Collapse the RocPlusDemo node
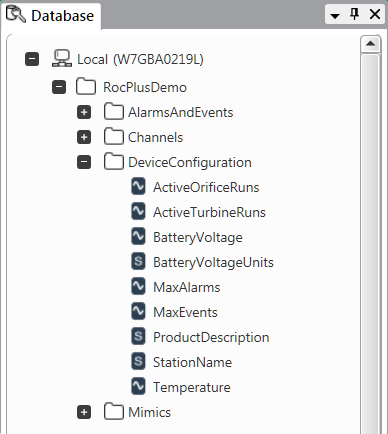This screenshot has width=388, height=434. [x=59, y=87]
